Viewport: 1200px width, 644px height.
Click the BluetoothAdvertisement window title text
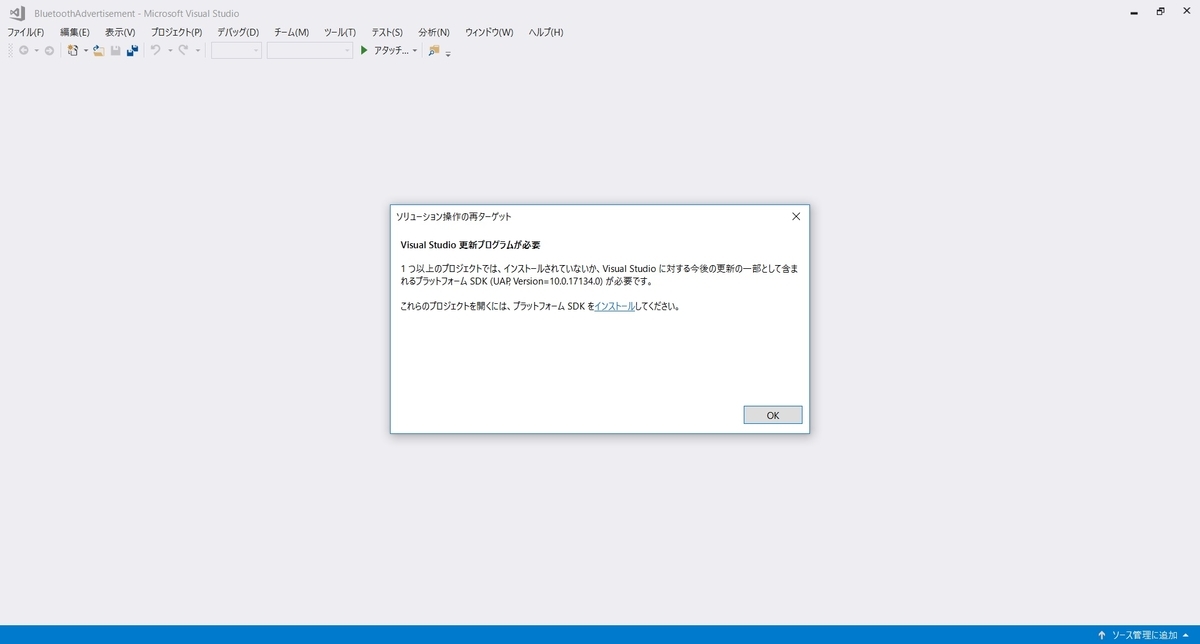pos(137,13)
